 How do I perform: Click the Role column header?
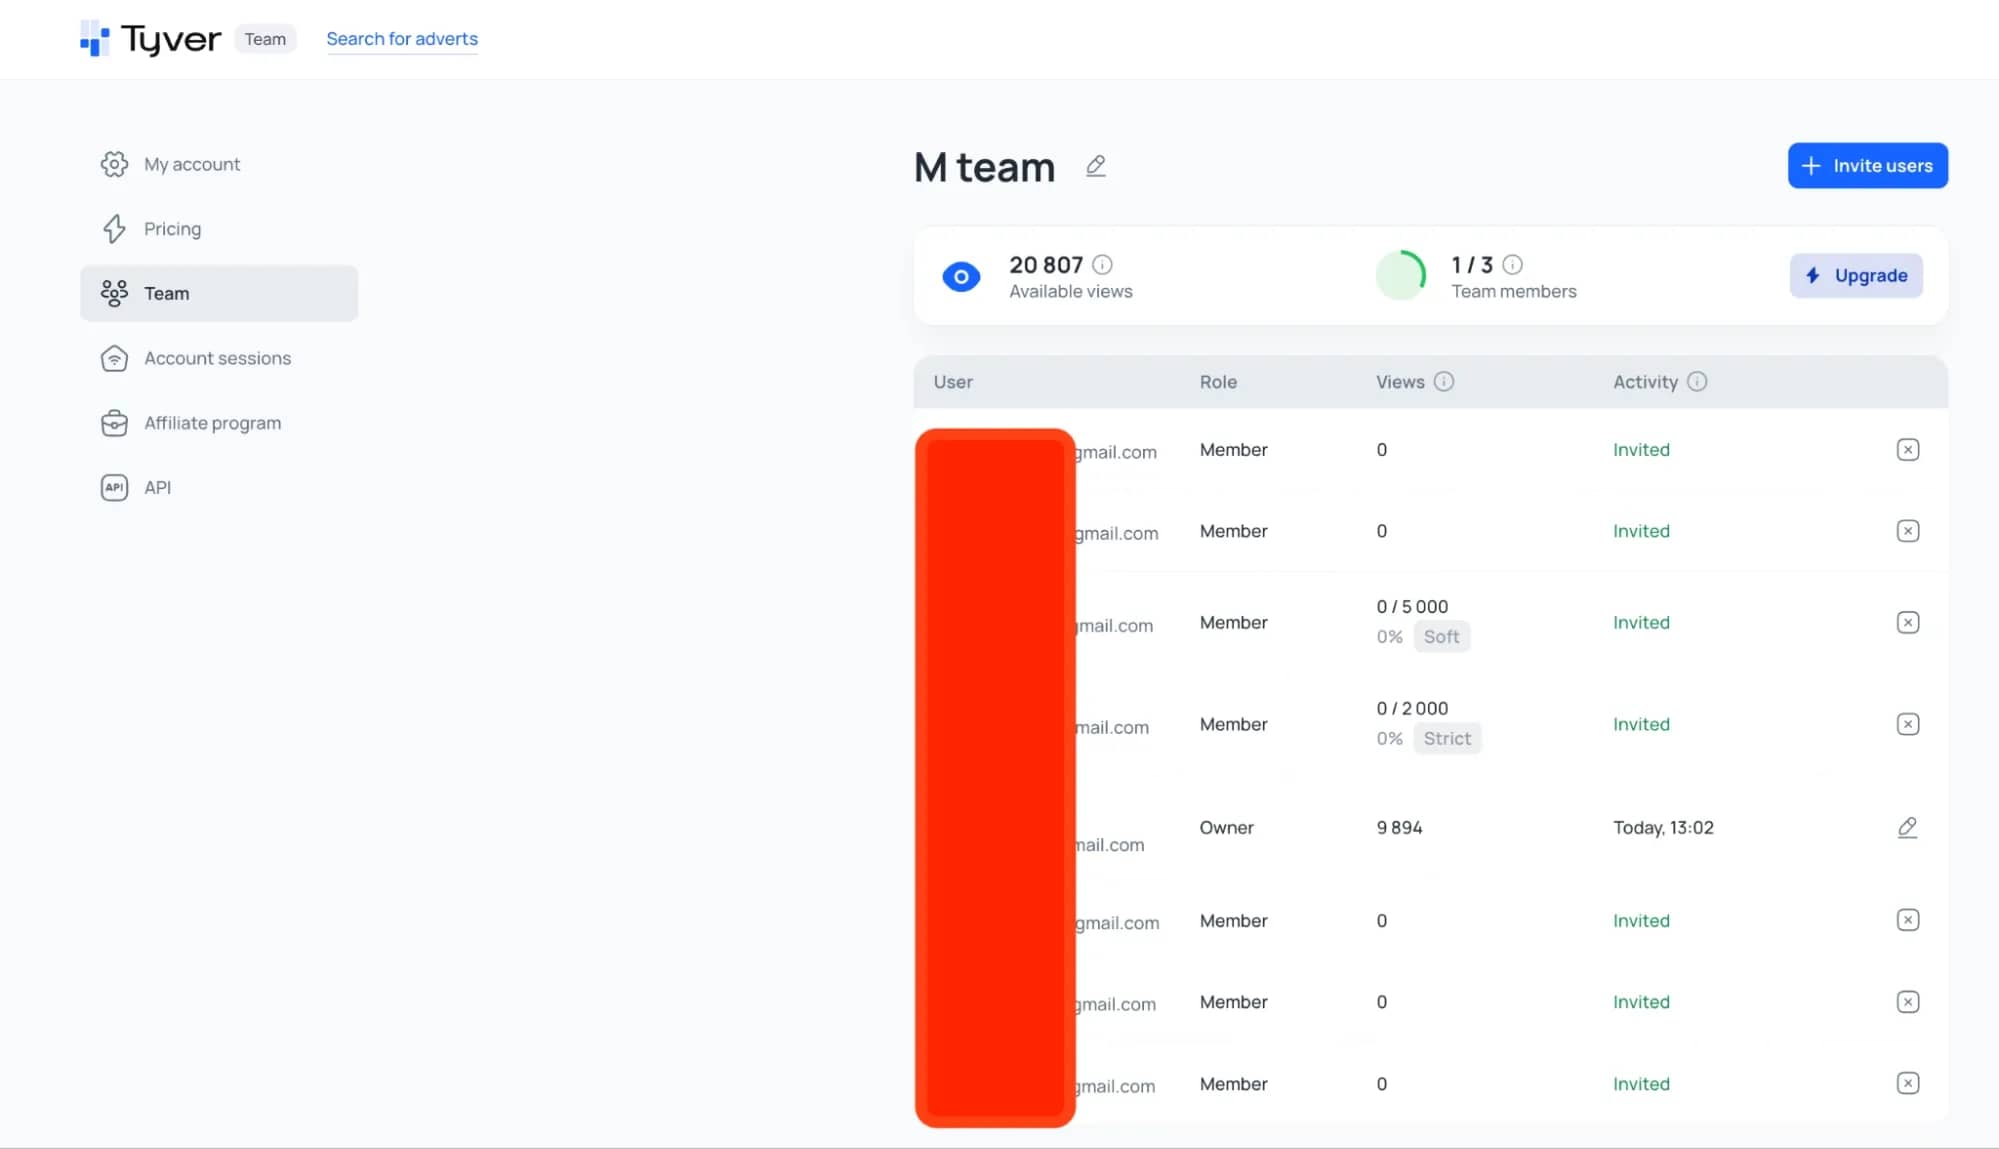click(1218, 381)
